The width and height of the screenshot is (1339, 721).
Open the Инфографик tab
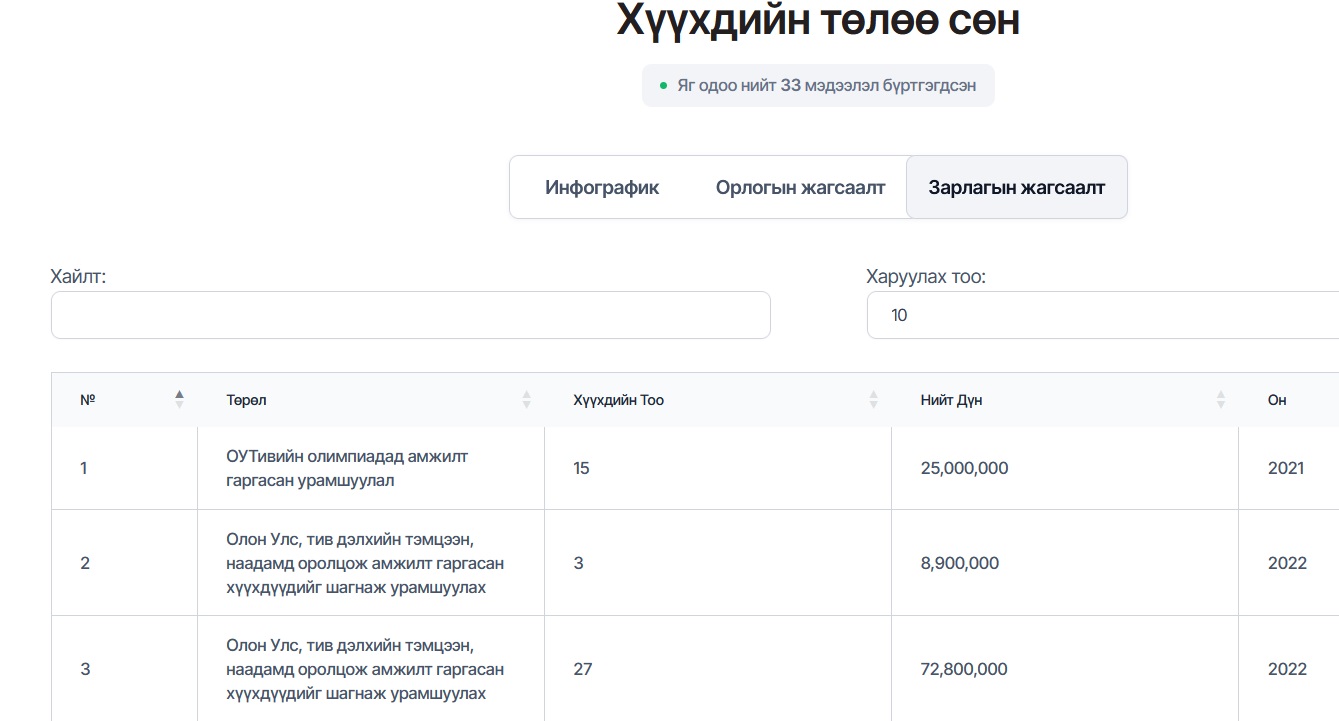click(602, 187)
